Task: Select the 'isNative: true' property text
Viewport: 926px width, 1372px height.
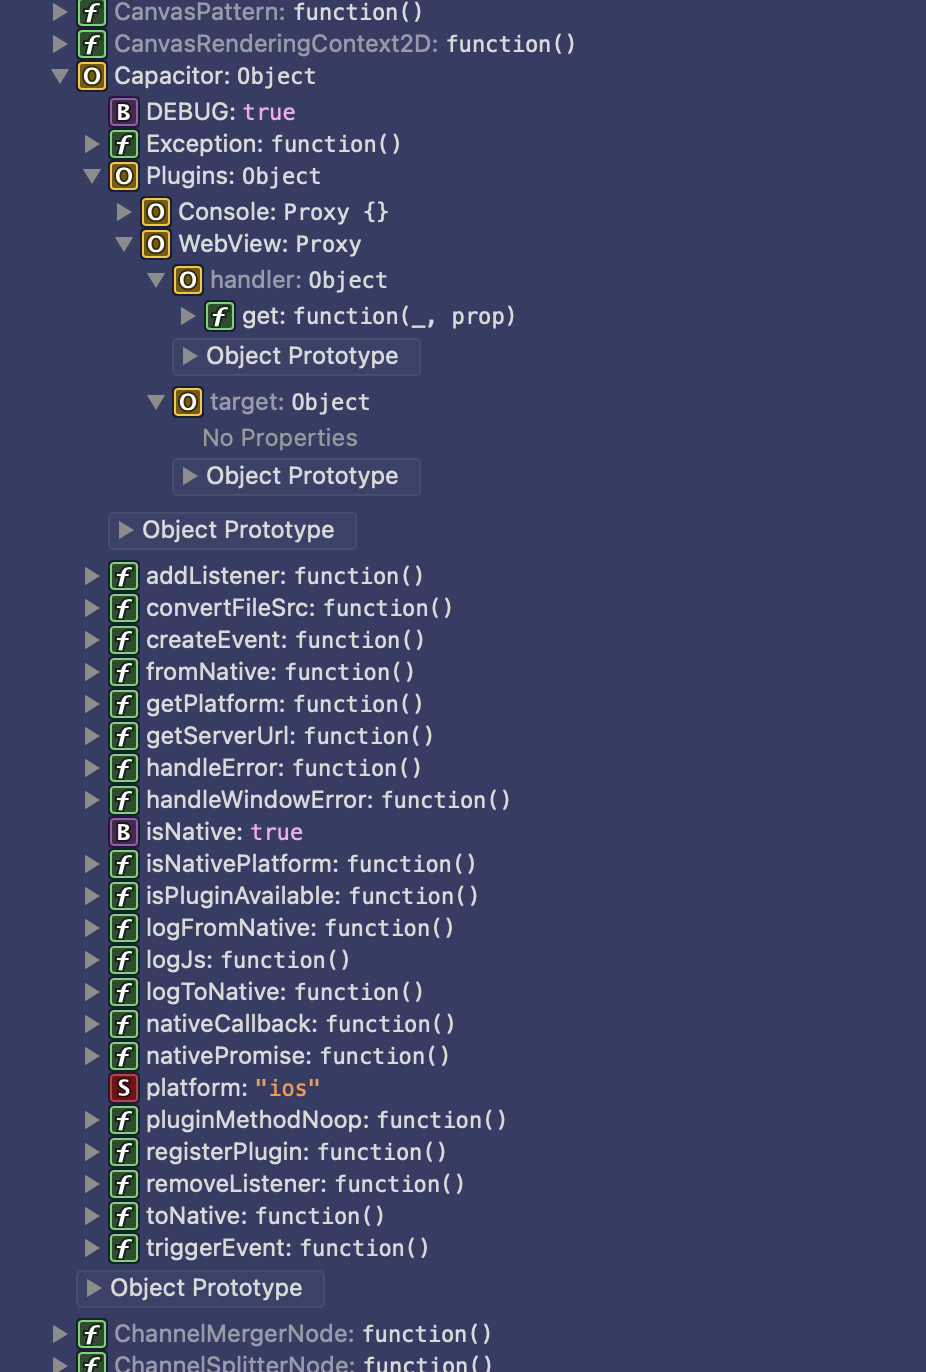Action: coord(225,832)
